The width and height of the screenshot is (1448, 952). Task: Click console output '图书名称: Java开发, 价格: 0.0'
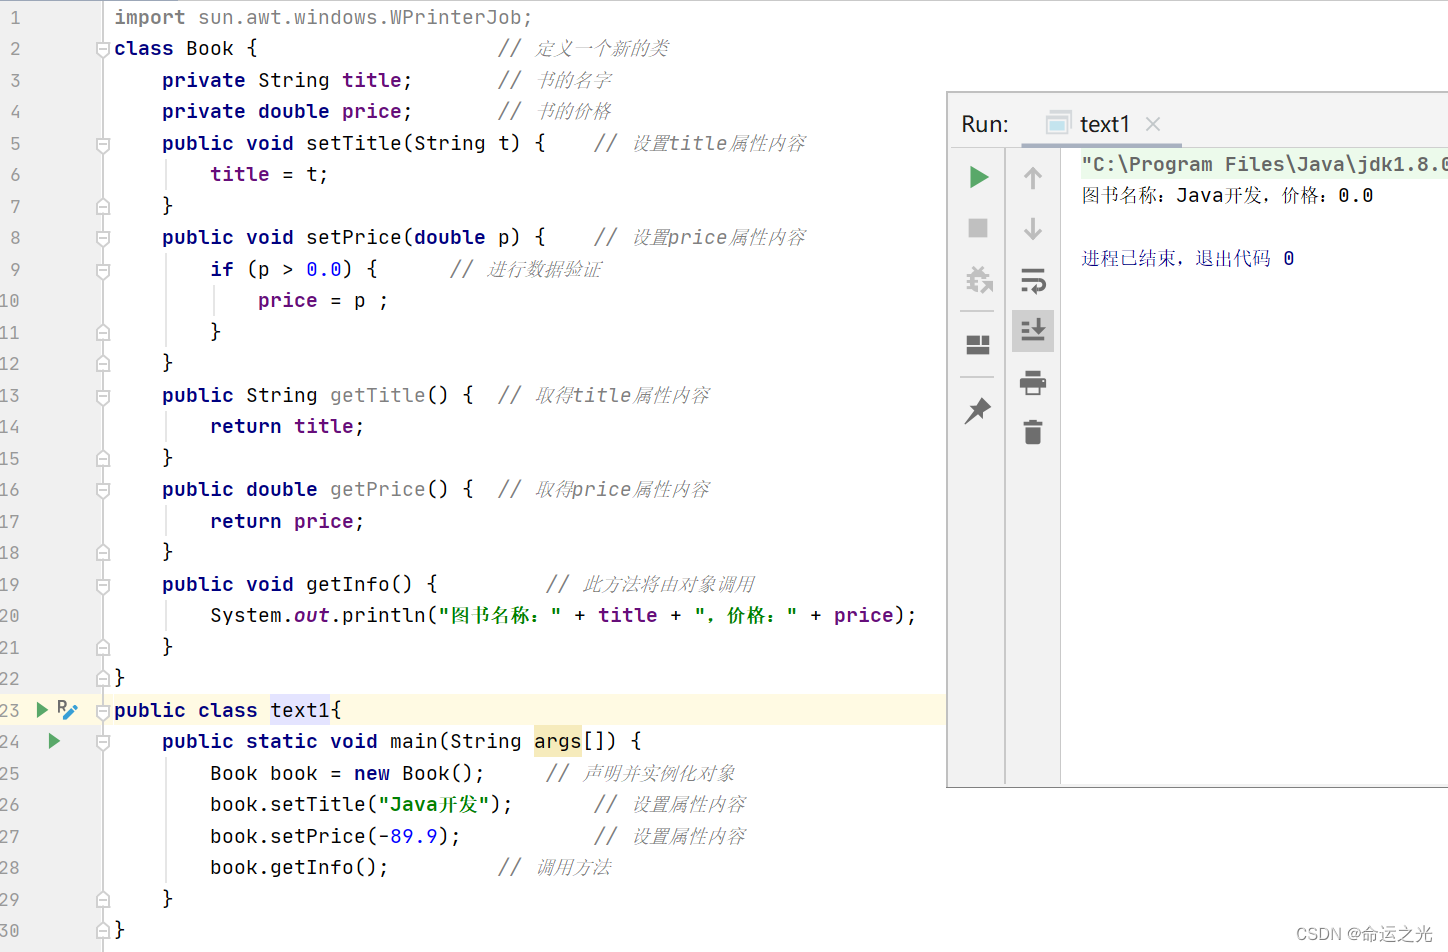point(1227,195)
